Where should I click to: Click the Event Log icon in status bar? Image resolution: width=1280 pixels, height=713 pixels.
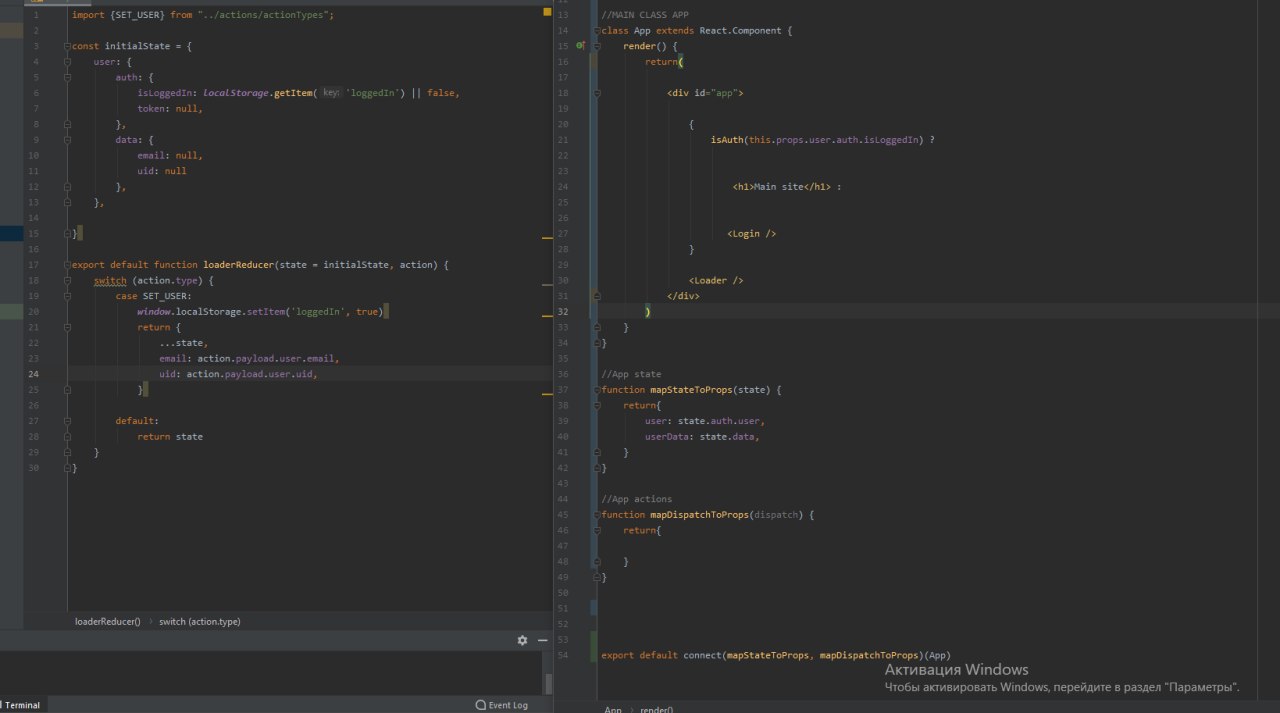coord(481,705)
